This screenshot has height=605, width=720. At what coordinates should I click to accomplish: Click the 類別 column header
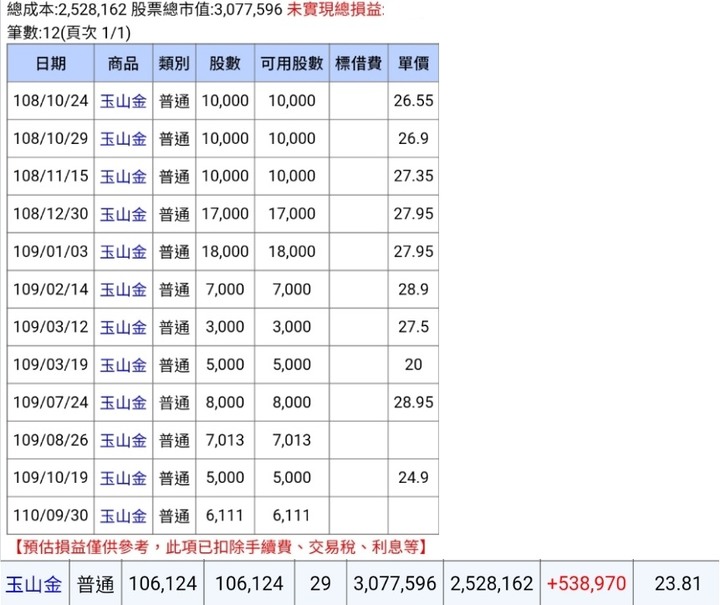(174, 63)
